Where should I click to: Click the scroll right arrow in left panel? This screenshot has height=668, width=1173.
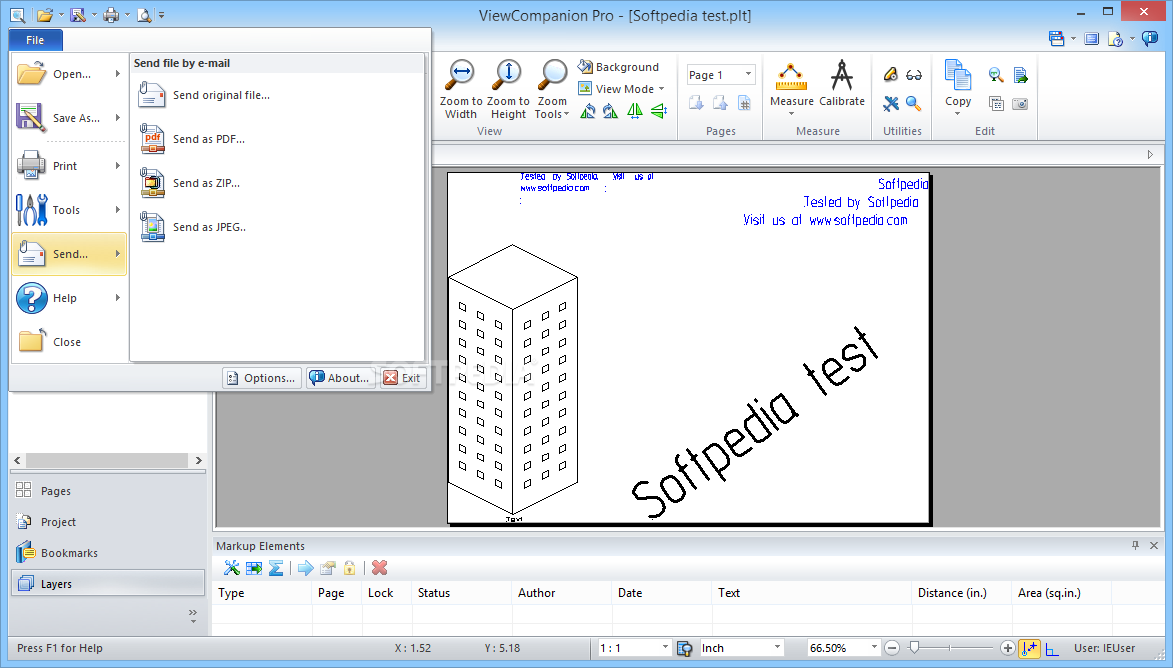click(x=198, y=460)
